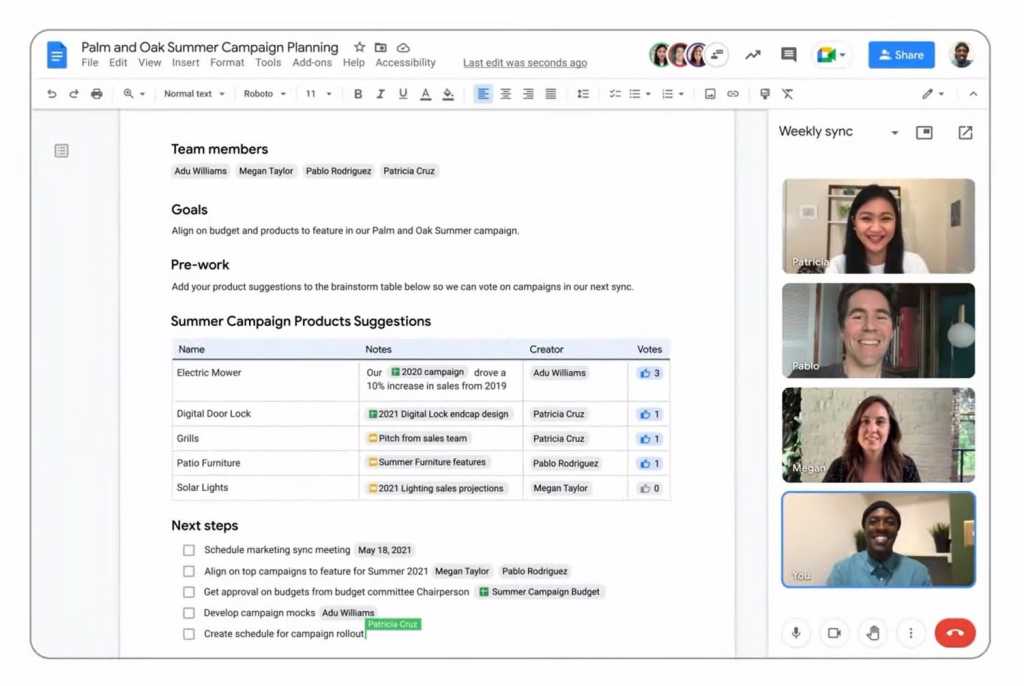Open the font size 11 dropdown
Image resolution: width=1024 pixels, height=686 pixels.
[319, 94]
